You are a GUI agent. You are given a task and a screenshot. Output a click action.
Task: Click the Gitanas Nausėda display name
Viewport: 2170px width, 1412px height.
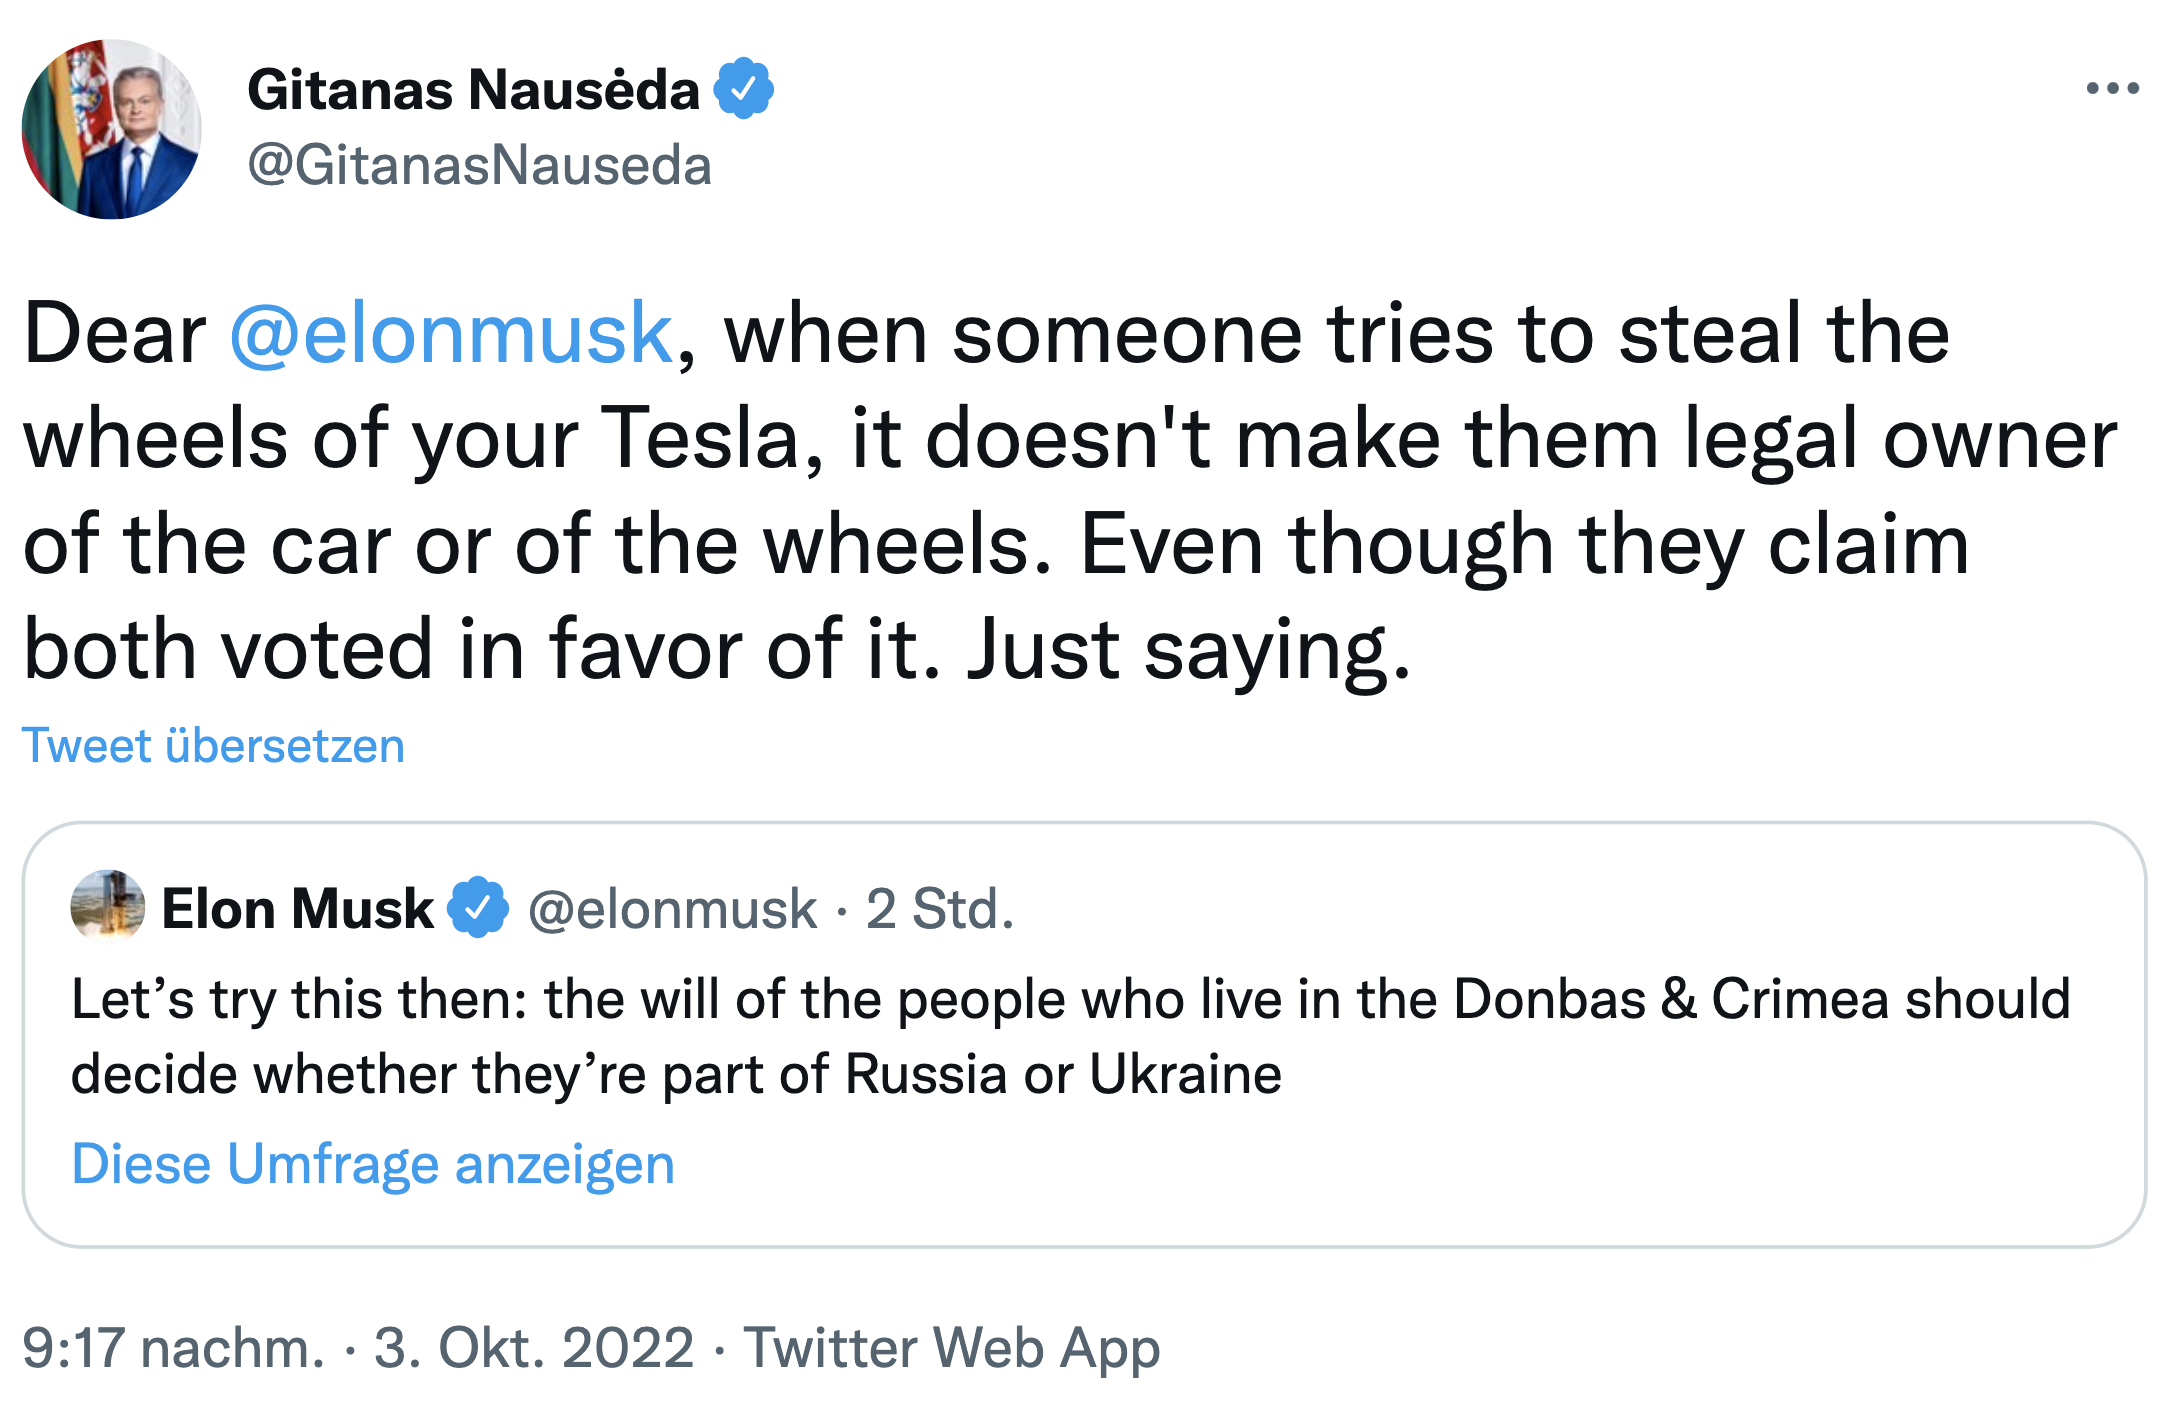473,90
